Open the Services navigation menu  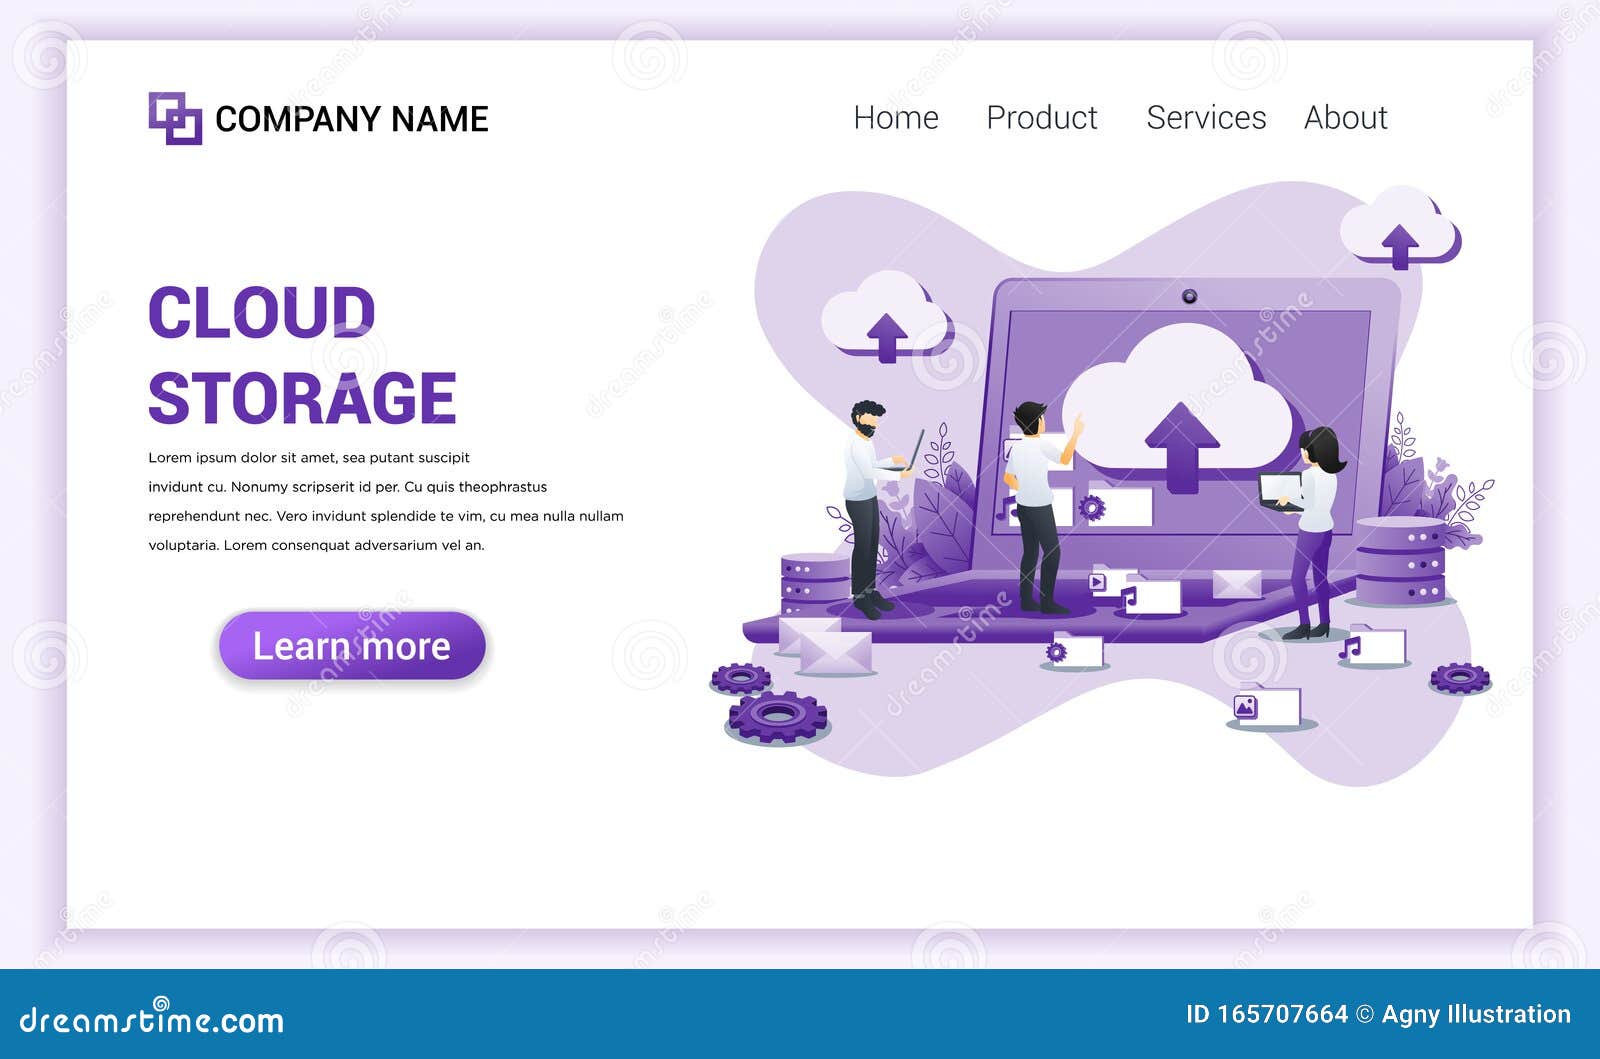pyautogui.click(x=1204, y=118)
